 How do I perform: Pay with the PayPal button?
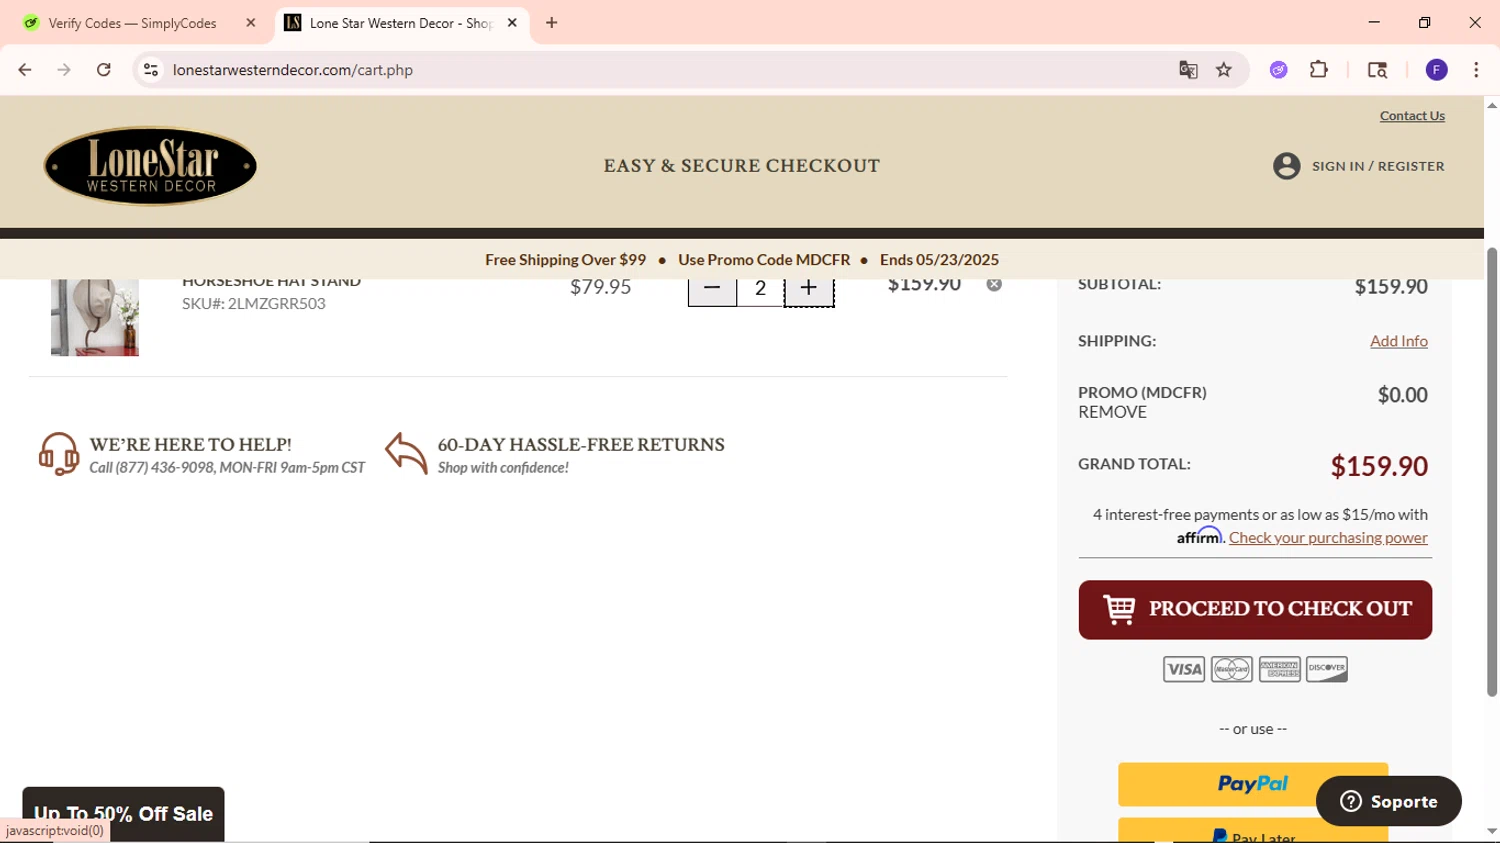(1253, 784)
